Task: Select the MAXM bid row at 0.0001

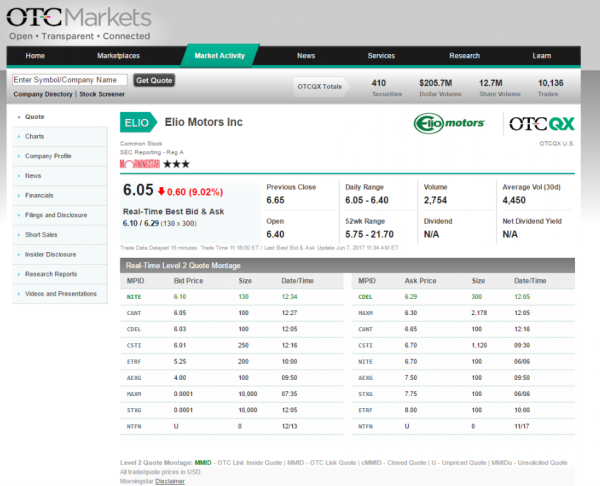Action: 232,394
